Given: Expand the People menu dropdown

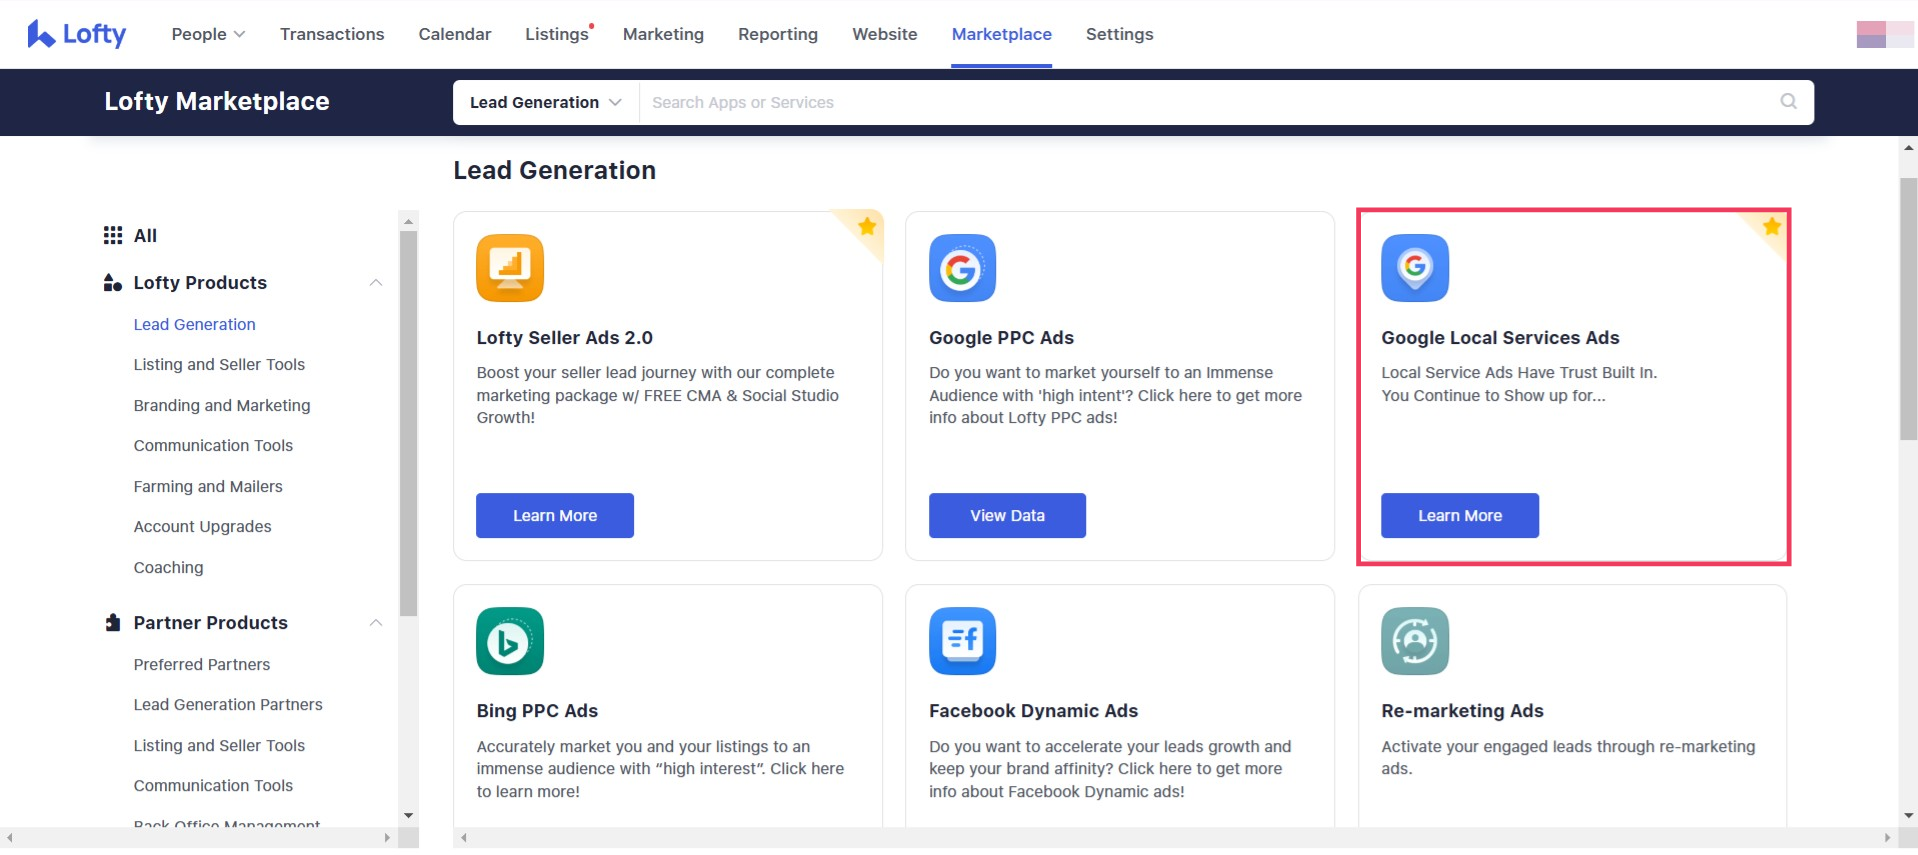Looking at the screenshot, I should [208, 34].
